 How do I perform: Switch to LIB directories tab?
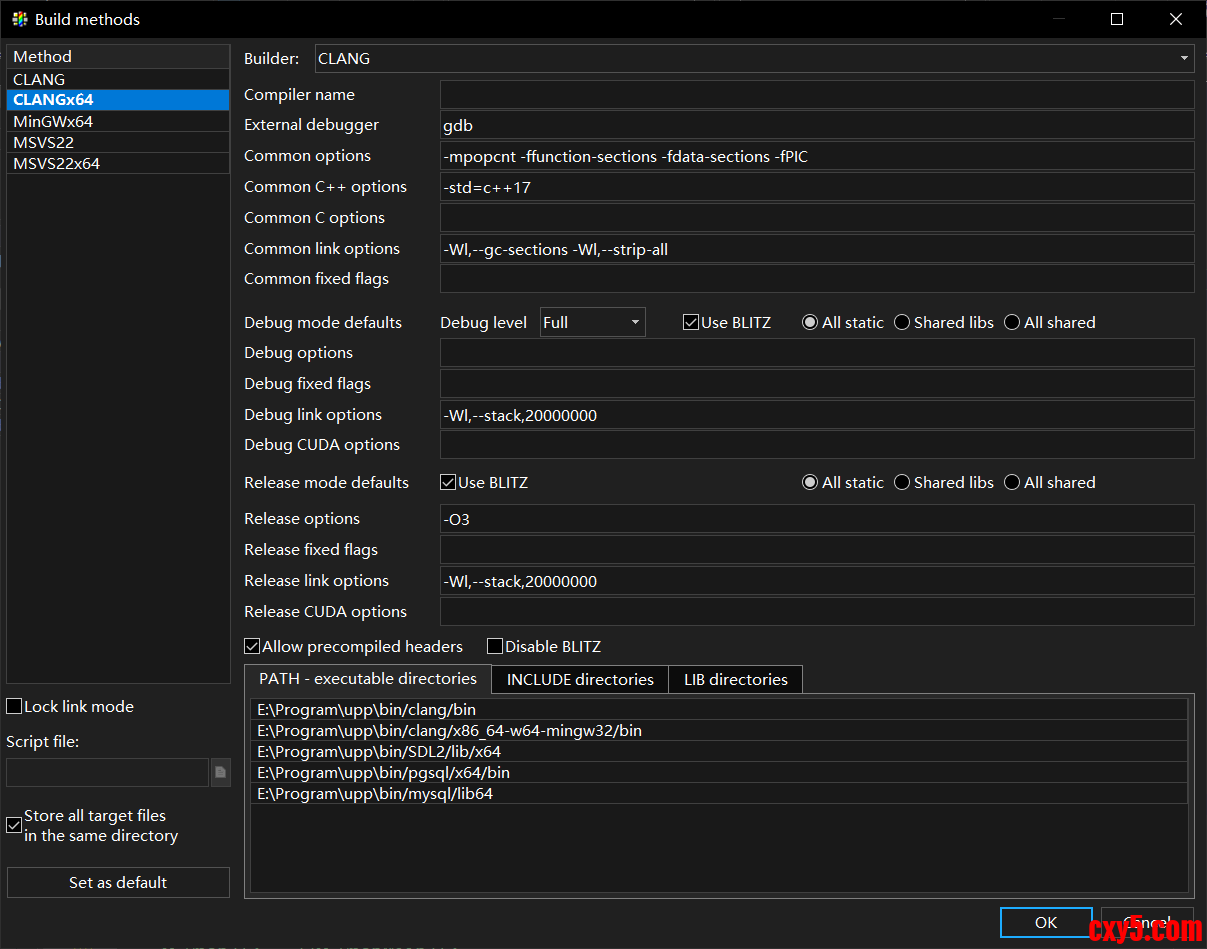tap(736, 679)
